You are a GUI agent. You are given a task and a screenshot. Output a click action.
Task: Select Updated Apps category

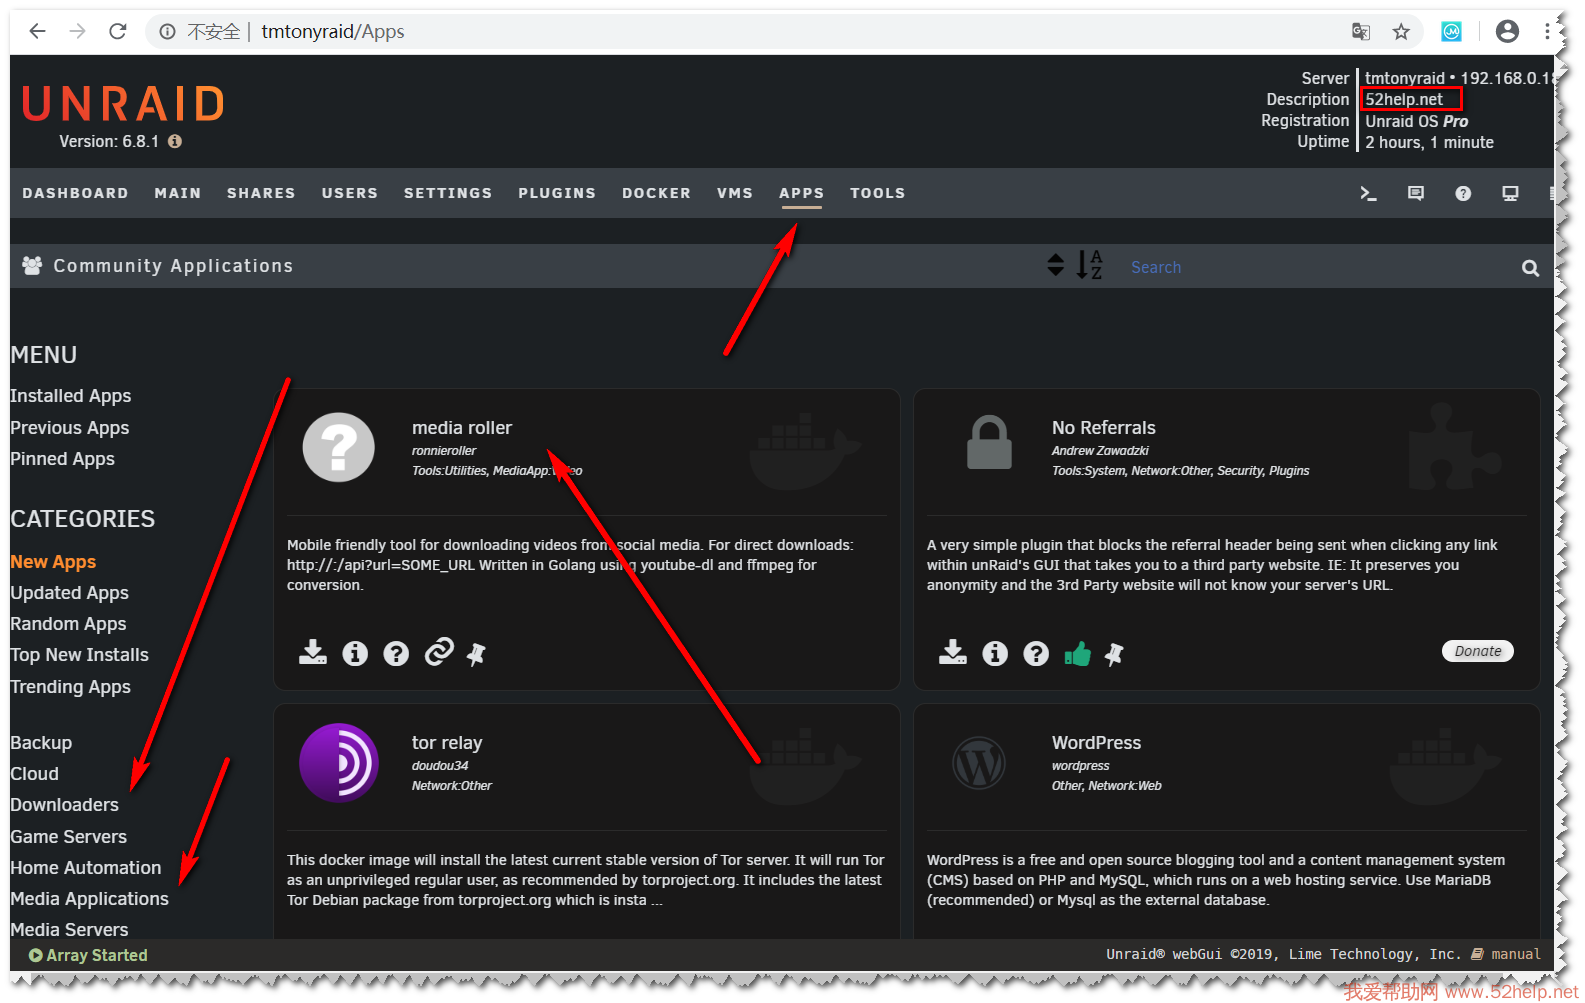click(x=70, y=593)
